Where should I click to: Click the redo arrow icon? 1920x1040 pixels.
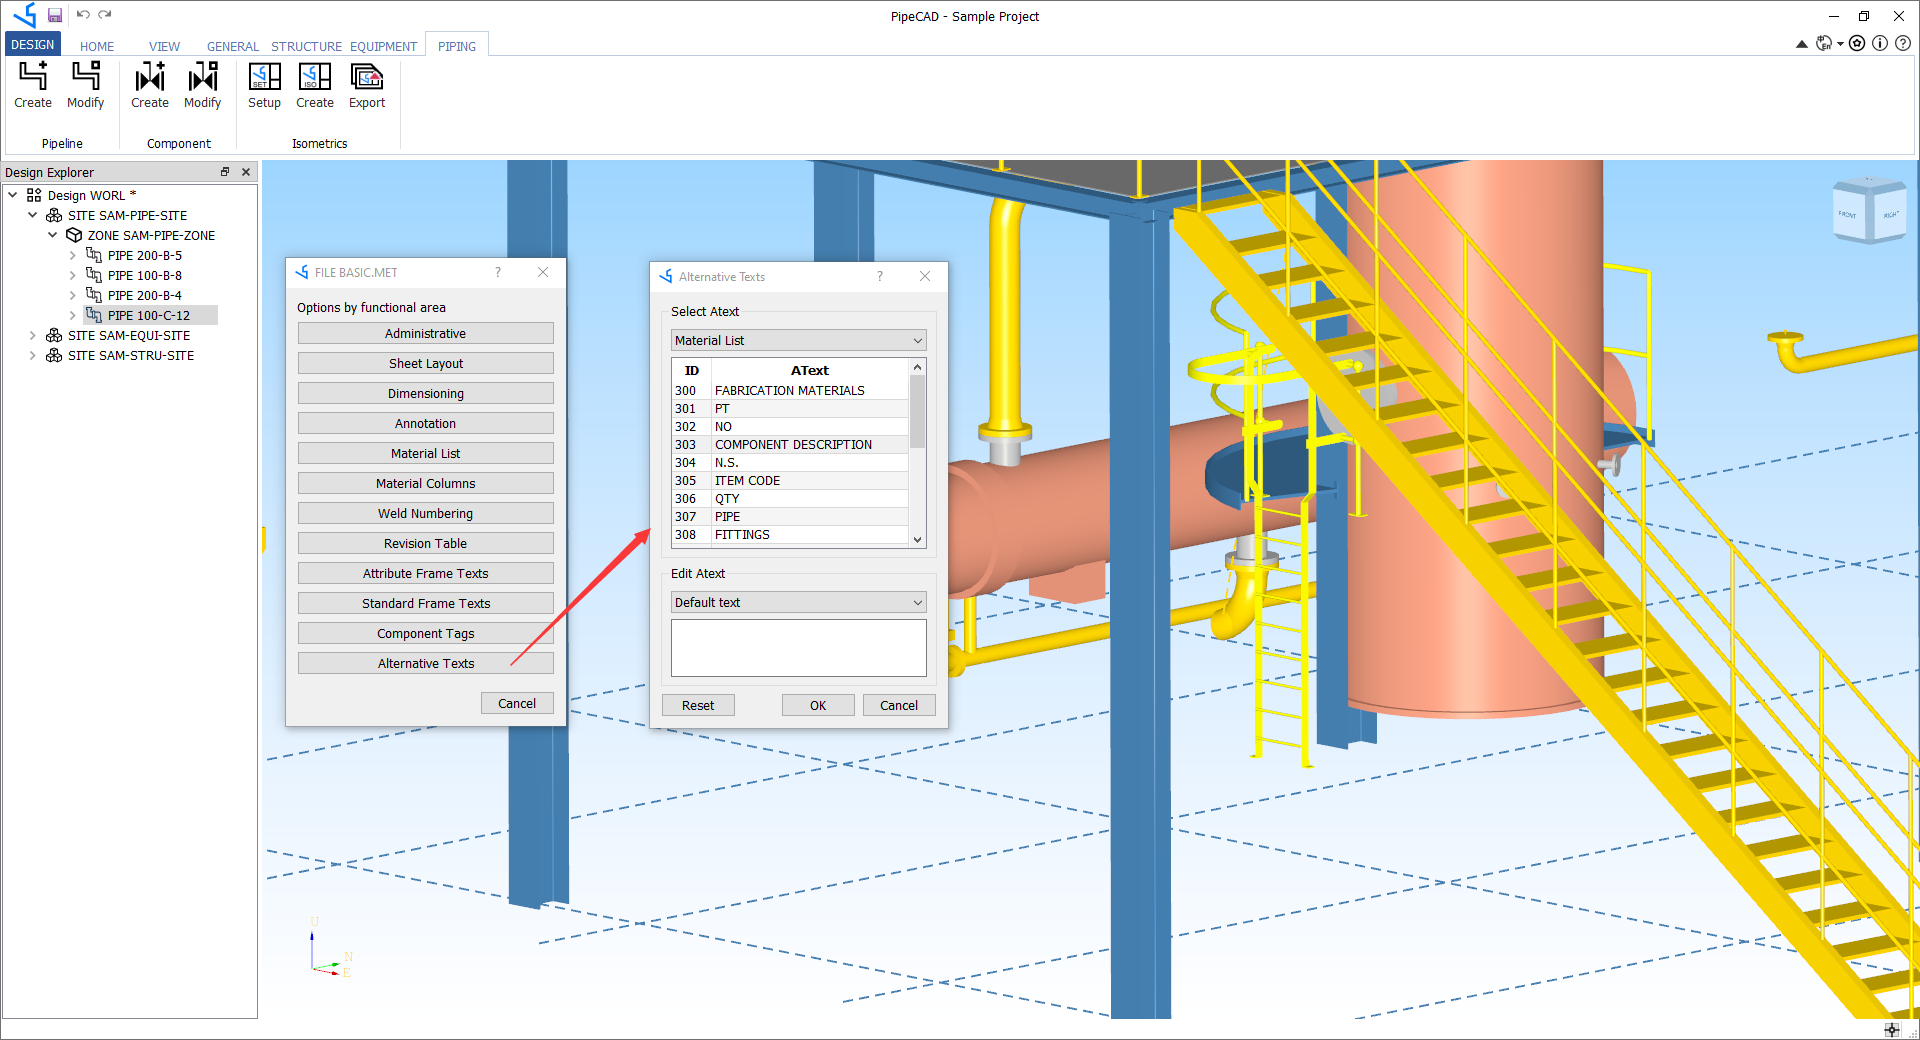click(x=105, y=15)
